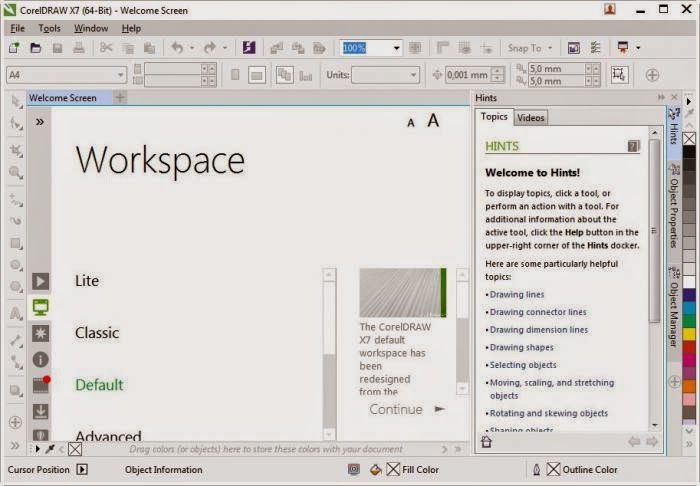Viewport: 700px width, 486px height.
Task: Click the Open folder icon
Action: tap(35, 48)
